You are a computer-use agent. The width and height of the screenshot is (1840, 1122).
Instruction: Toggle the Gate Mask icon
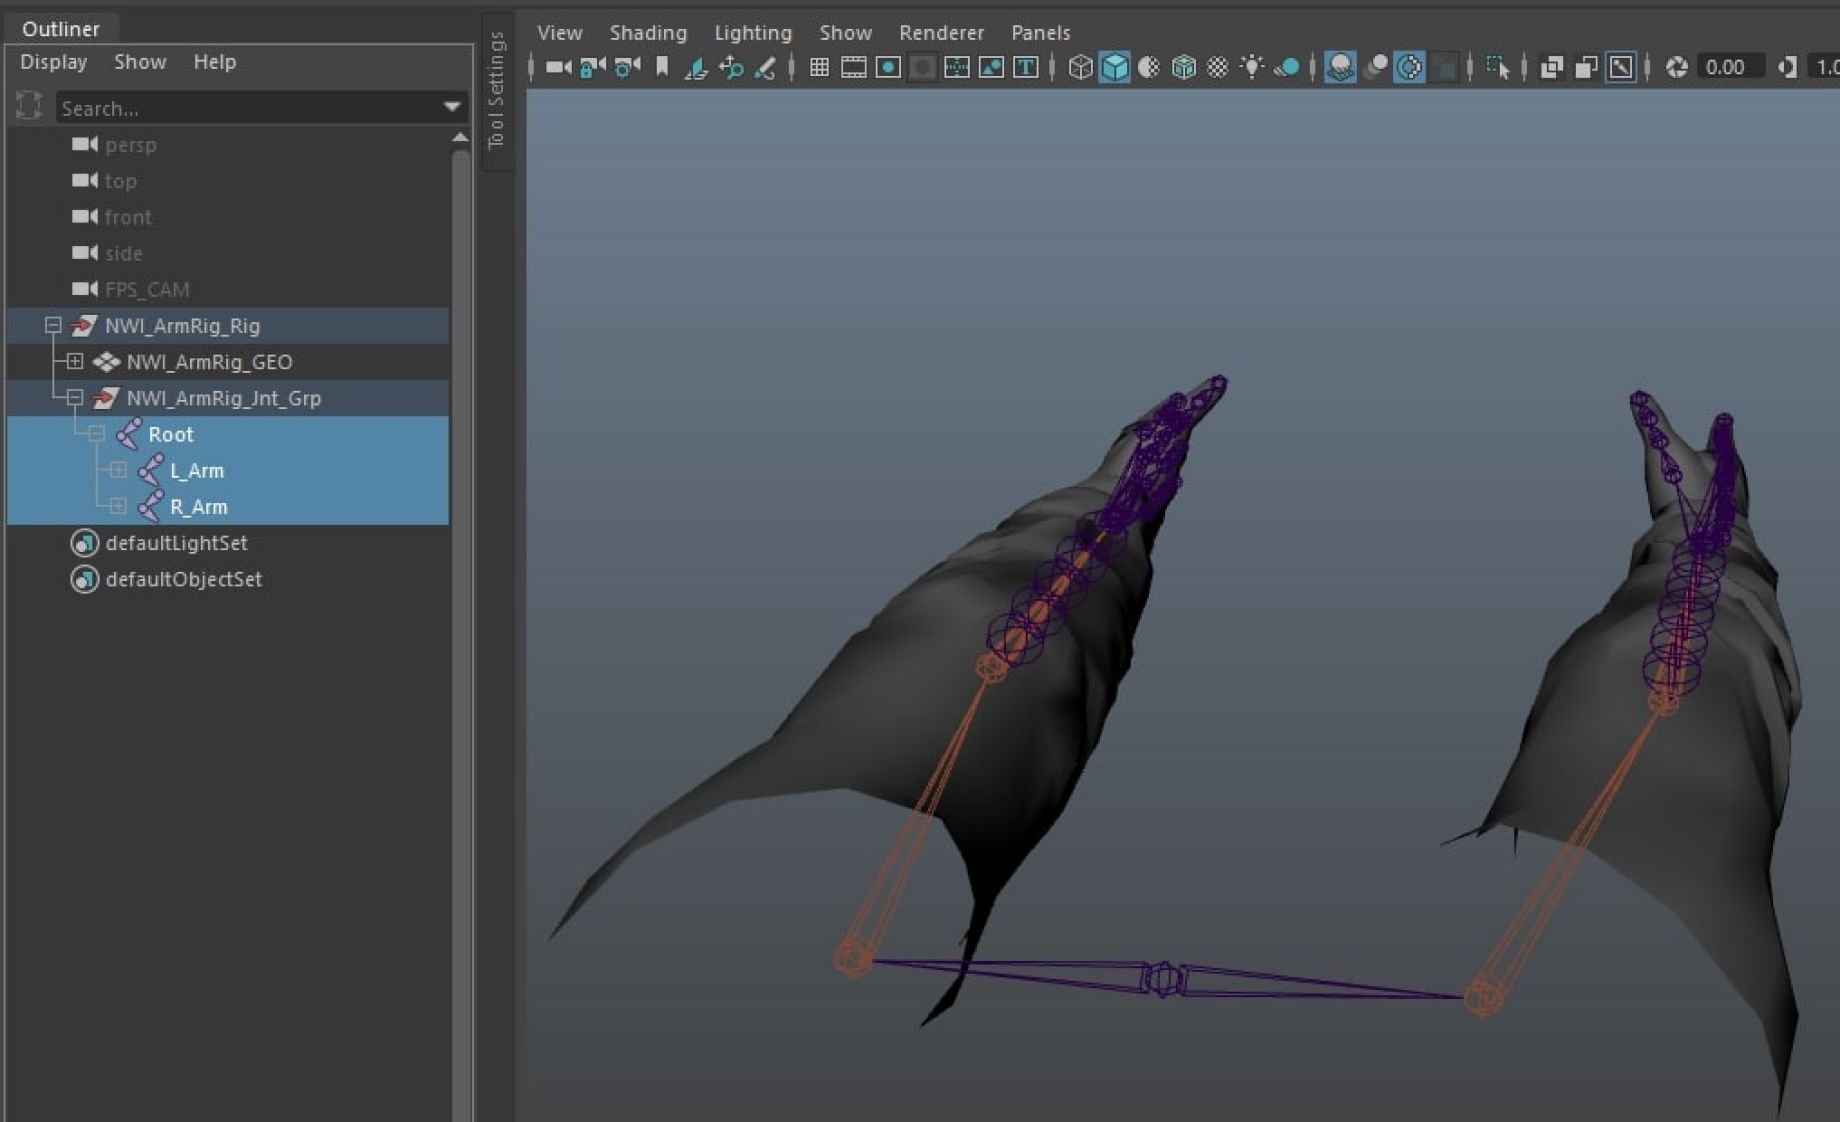[x=922, y=67]
